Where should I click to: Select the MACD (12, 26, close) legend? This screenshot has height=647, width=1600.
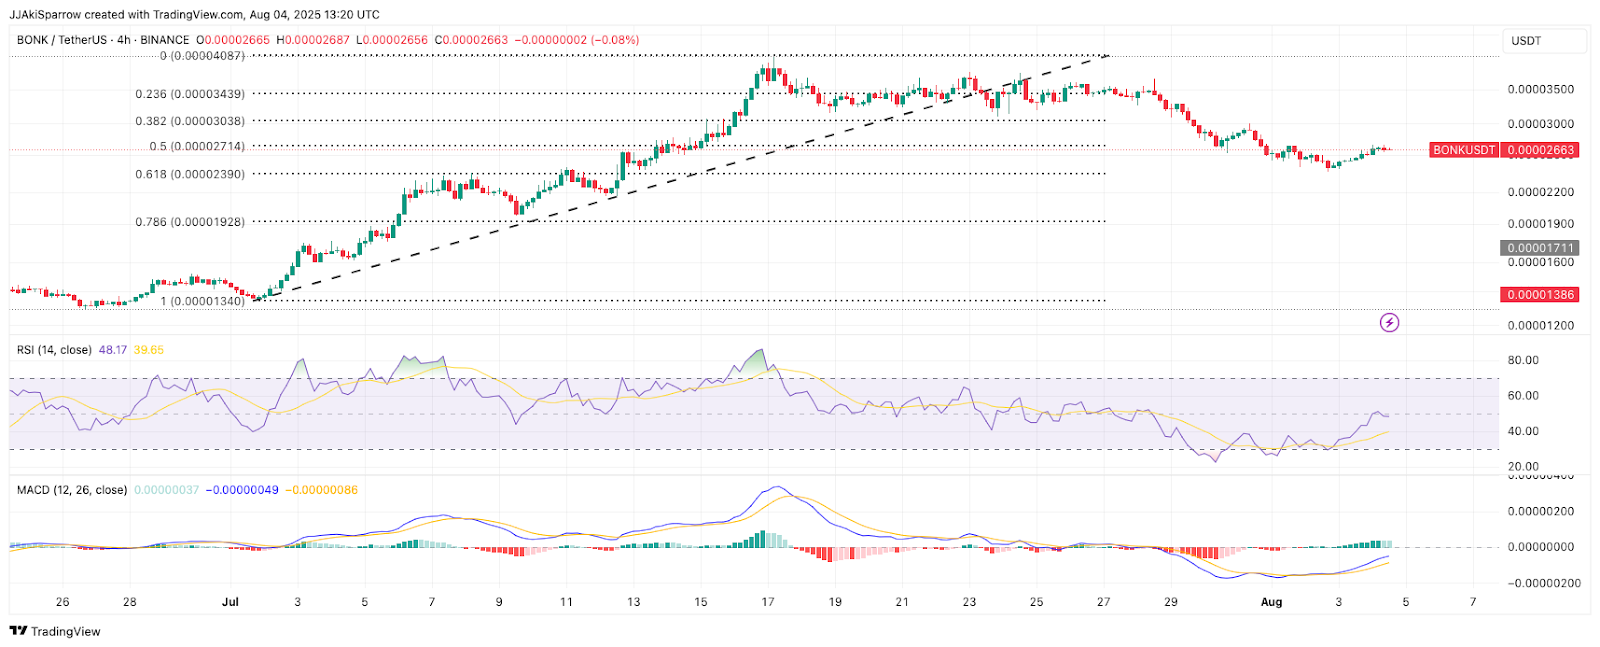click(72, 490)
